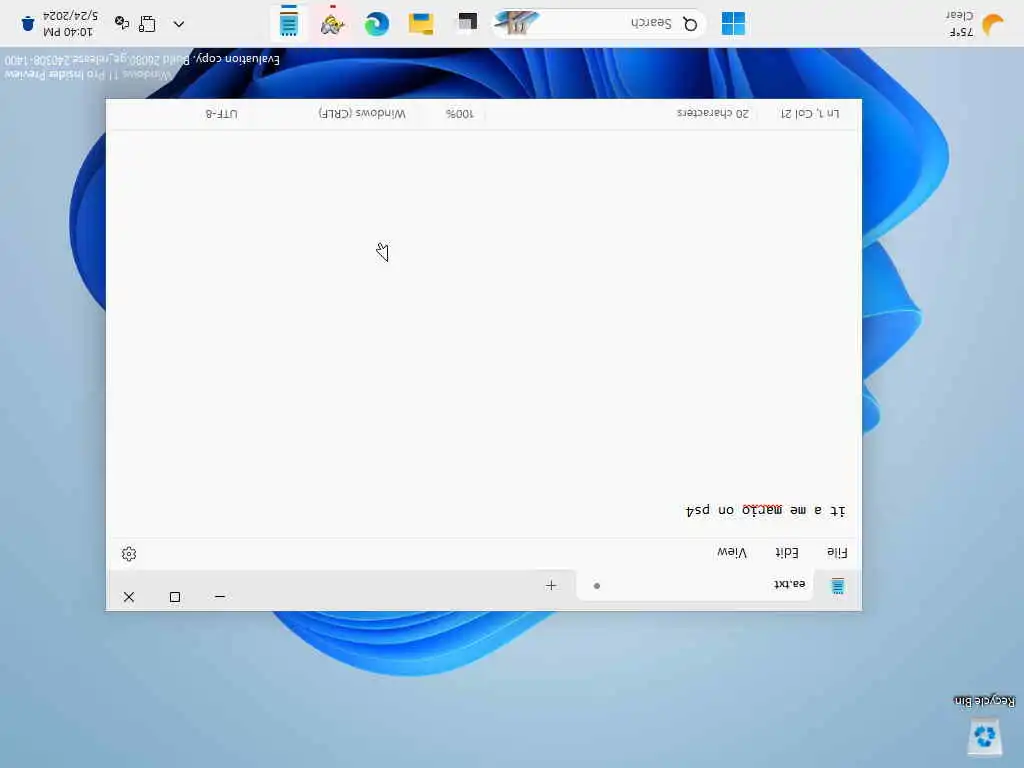Open the clock showing 10:40 PM
The height and width of the screenshot is (768, 1024).
[70, 24]
